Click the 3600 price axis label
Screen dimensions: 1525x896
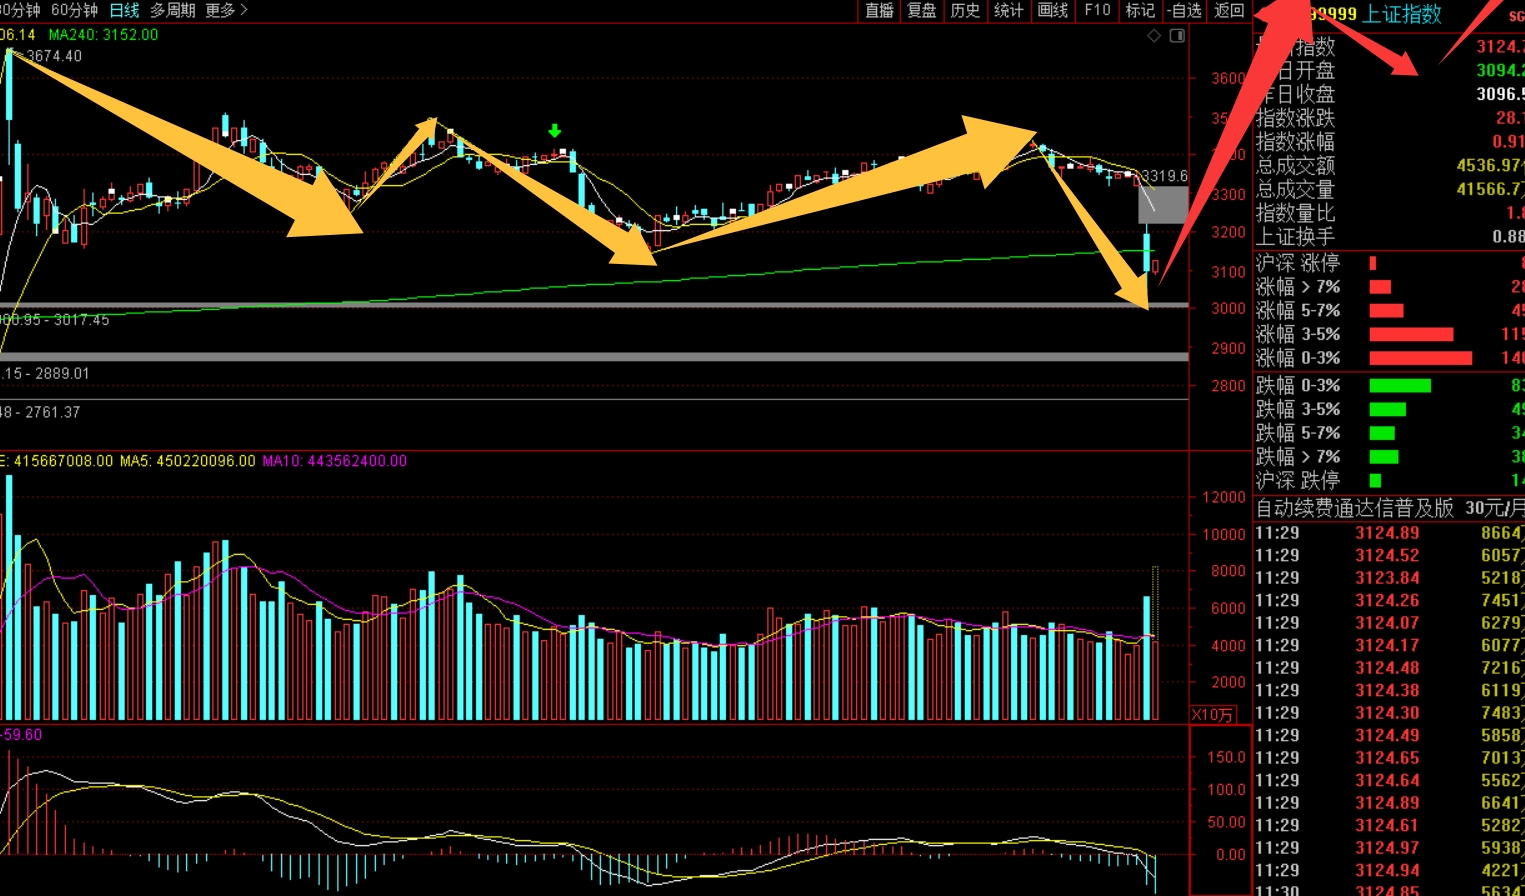pyautogui.click(x=1228, y=78)
